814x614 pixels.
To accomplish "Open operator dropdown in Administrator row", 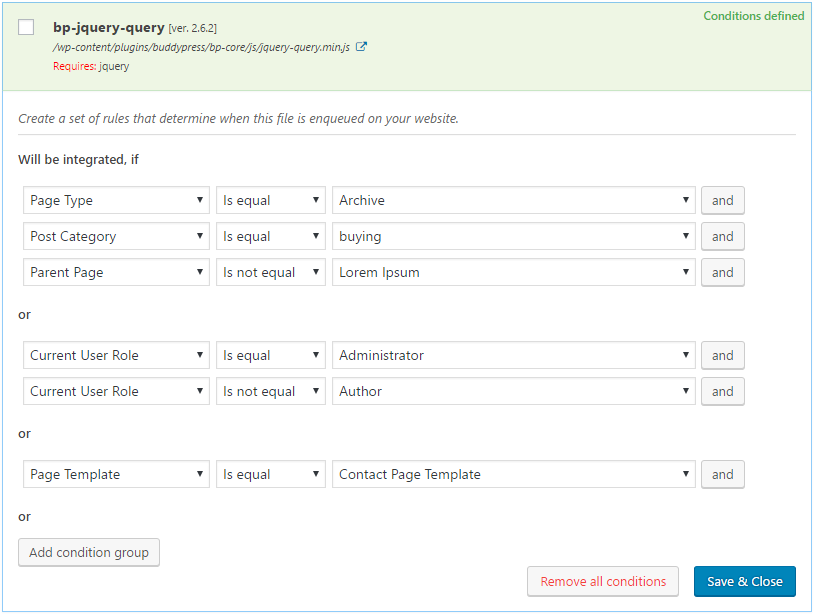I will click(x=270, y=355).
